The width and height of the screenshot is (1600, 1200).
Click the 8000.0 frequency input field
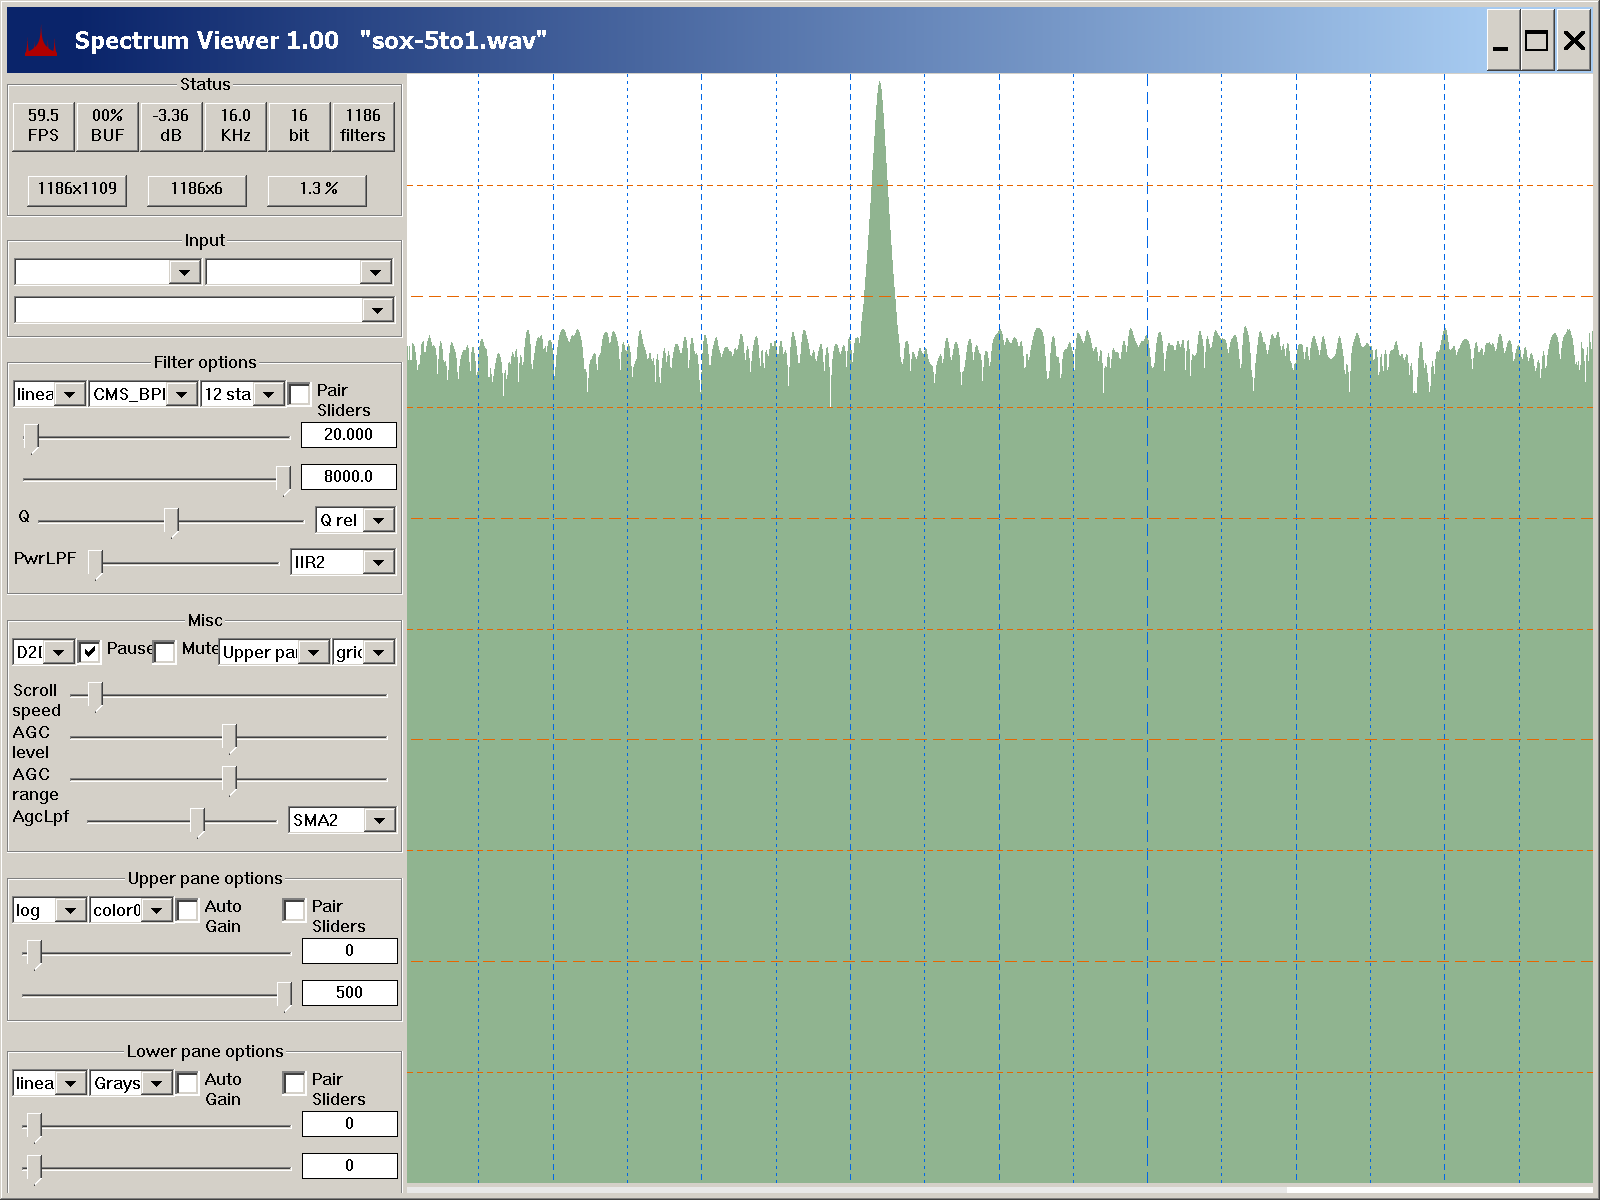[x=348, y=477]
